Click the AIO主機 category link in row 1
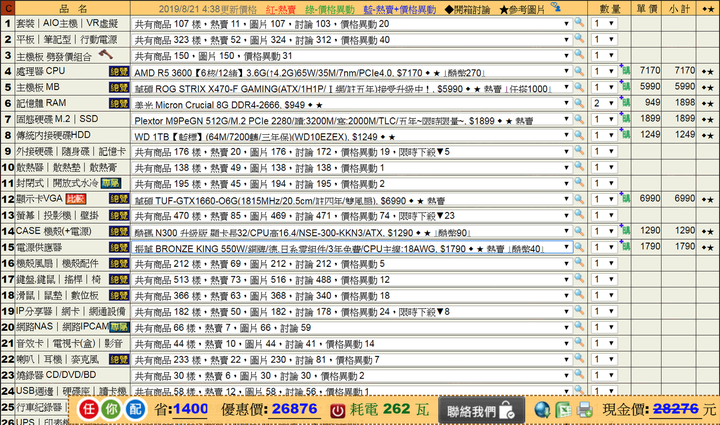The width and height of the screenshot is (720, 425). click(x=61, y=23)
